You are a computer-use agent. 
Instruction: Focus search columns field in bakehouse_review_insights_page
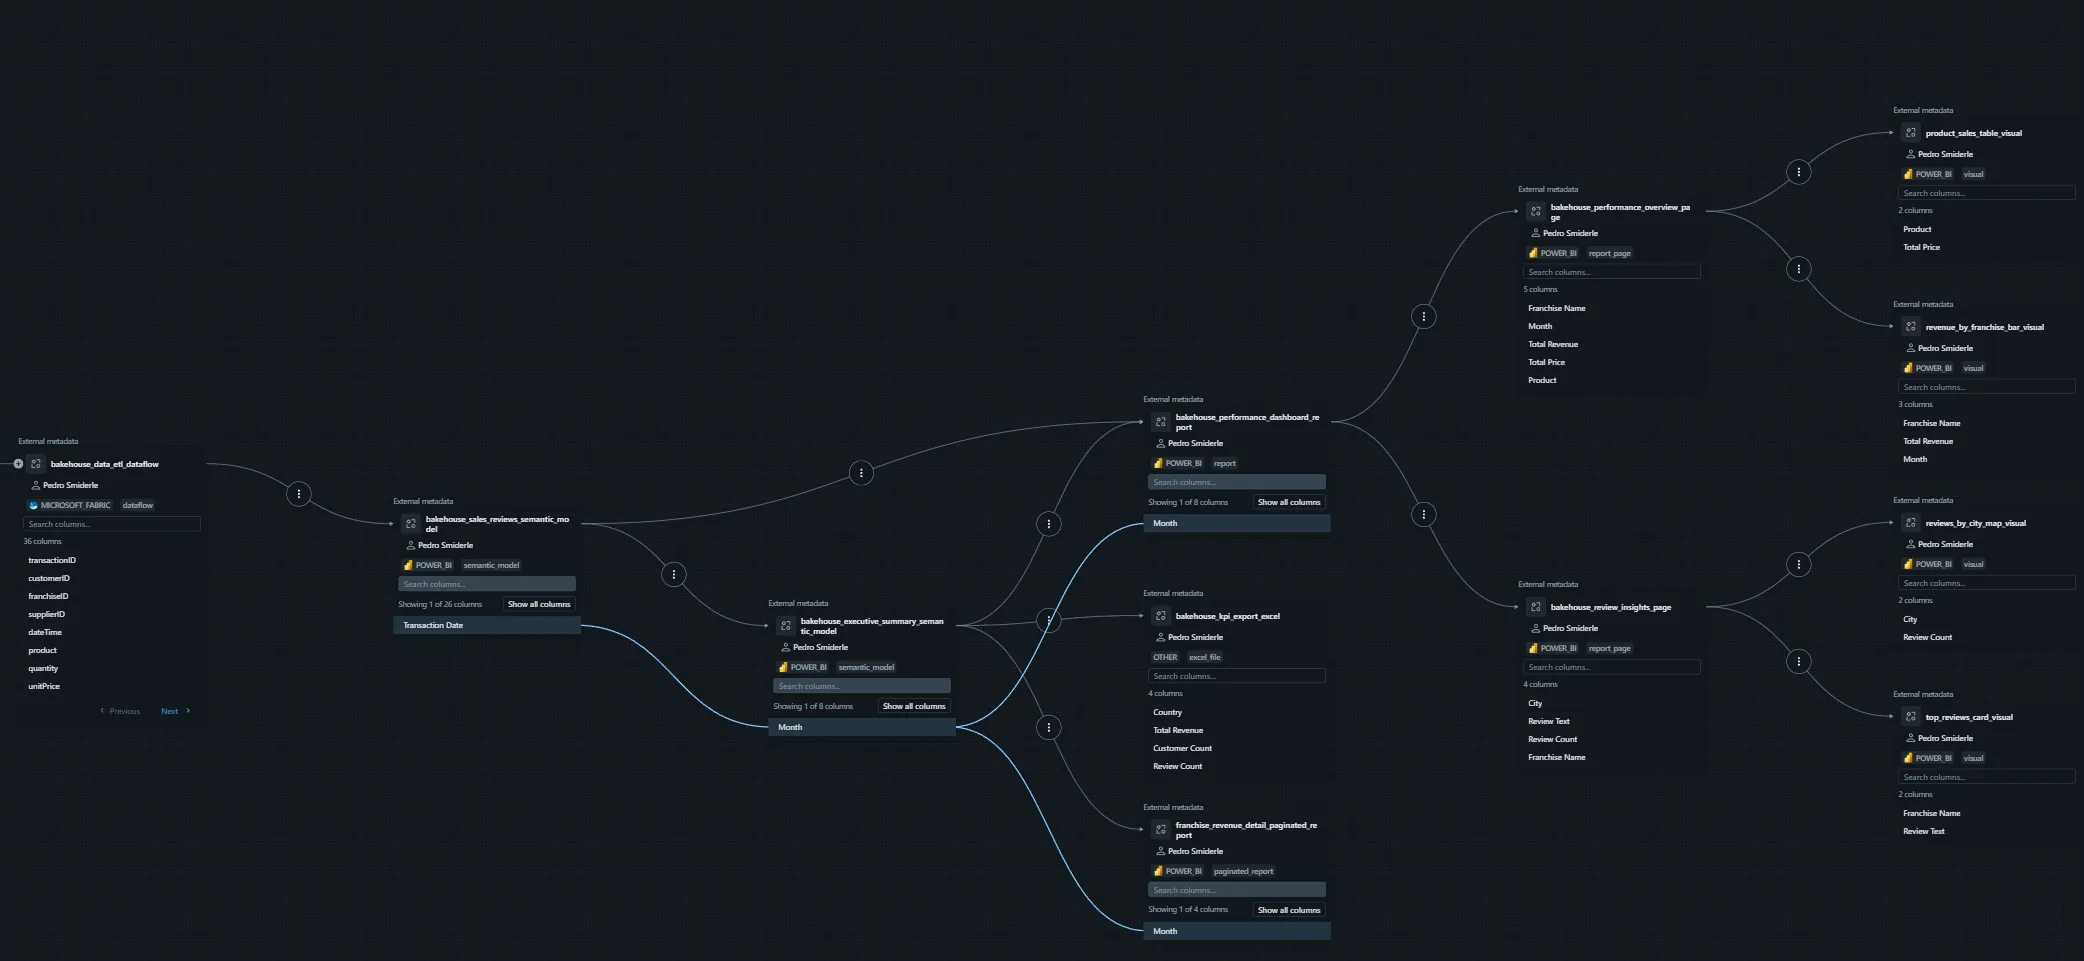[x=1612, y=667]
